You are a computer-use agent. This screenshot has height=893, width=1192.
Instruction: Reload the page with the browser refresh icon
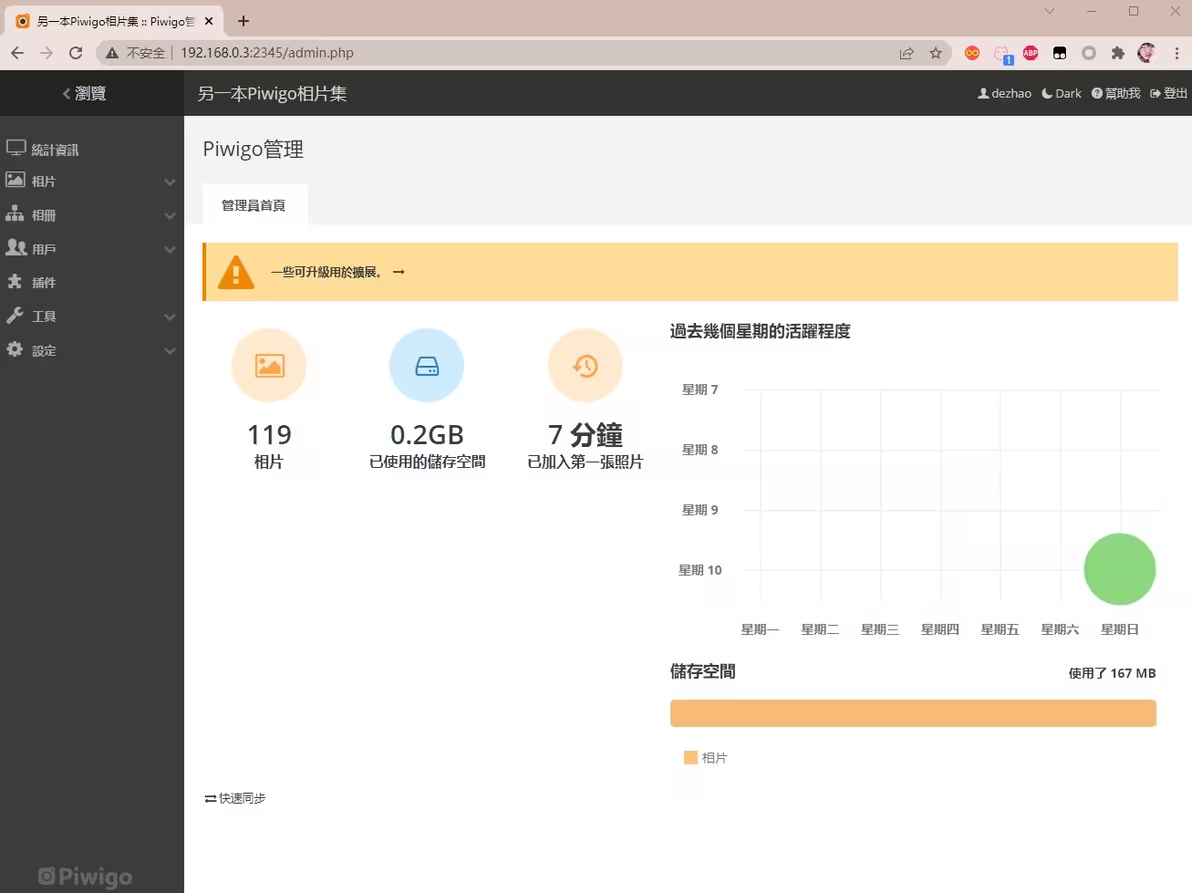(x=76, y=53)
